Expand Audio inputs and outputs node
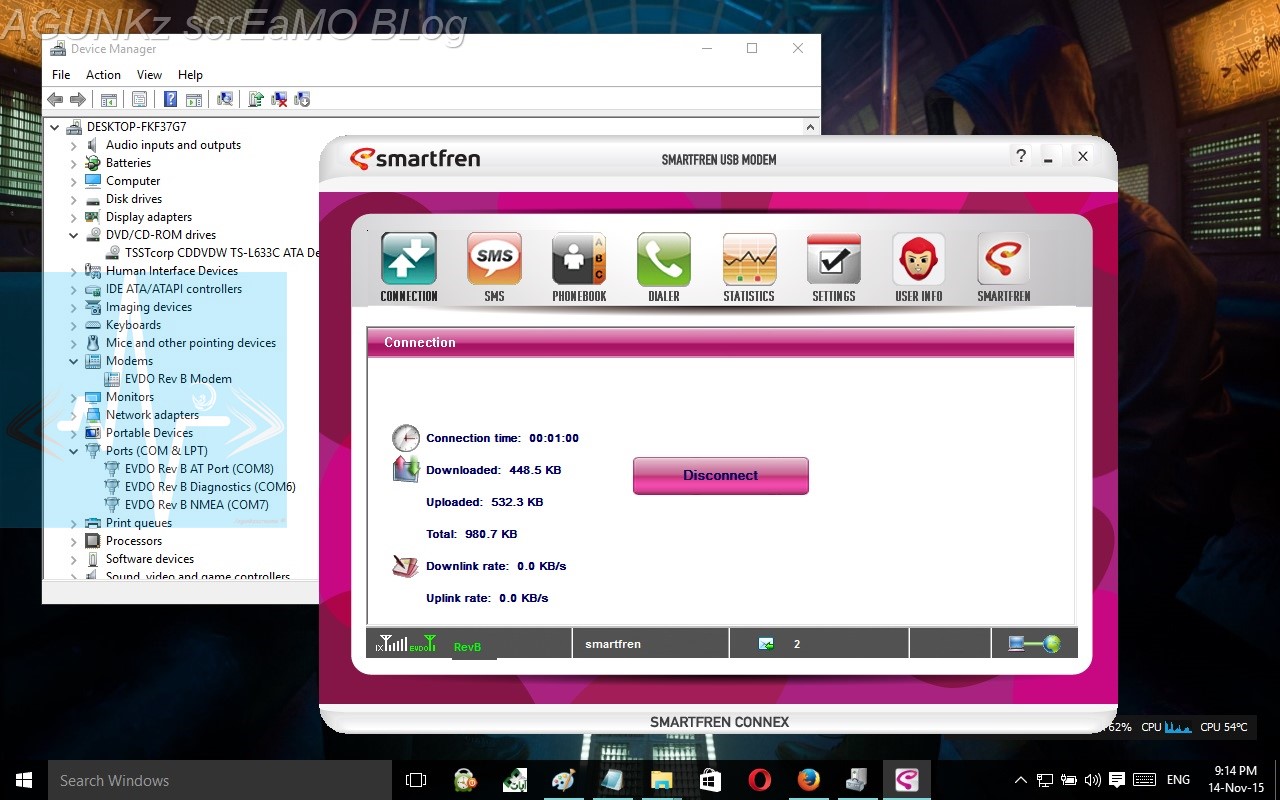Viewport: 1280px width, 800px height. point(73,145)
